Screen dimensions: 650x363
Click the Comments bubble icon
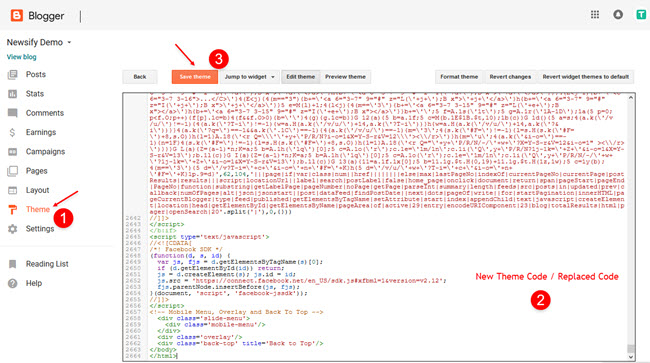12,113
